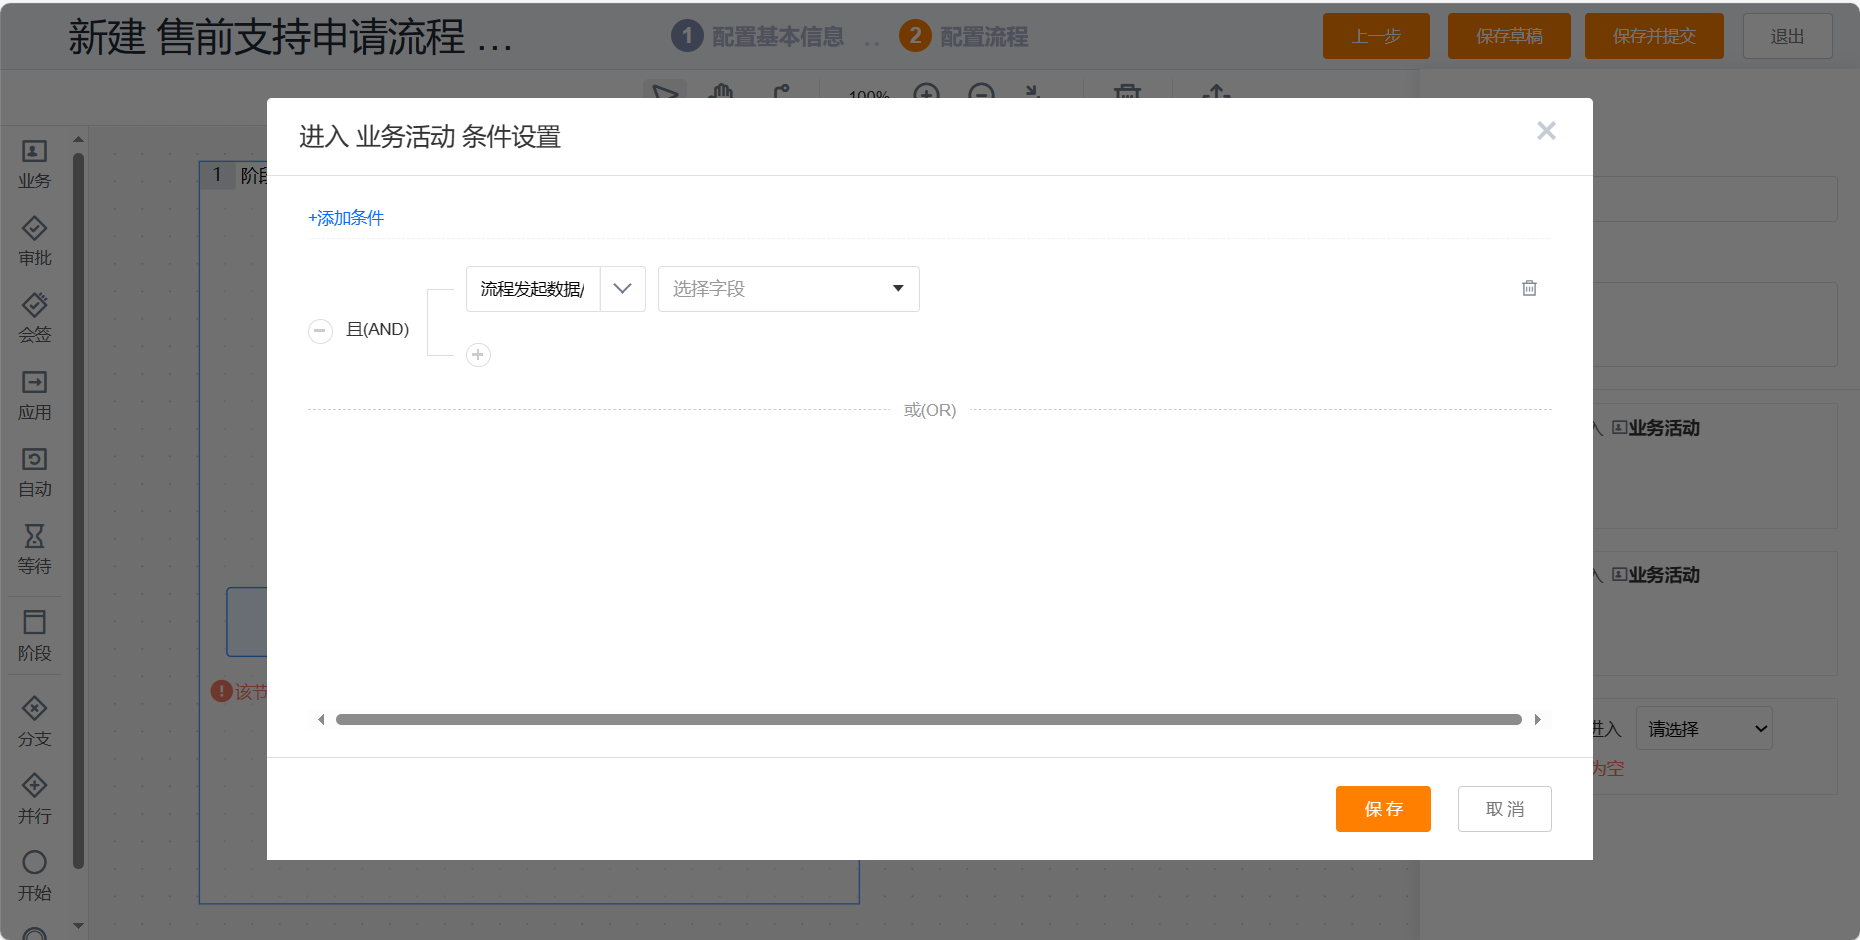Click the sidebar scroll up arrow
1860x940 pixels.
click(x=78, y=139)
